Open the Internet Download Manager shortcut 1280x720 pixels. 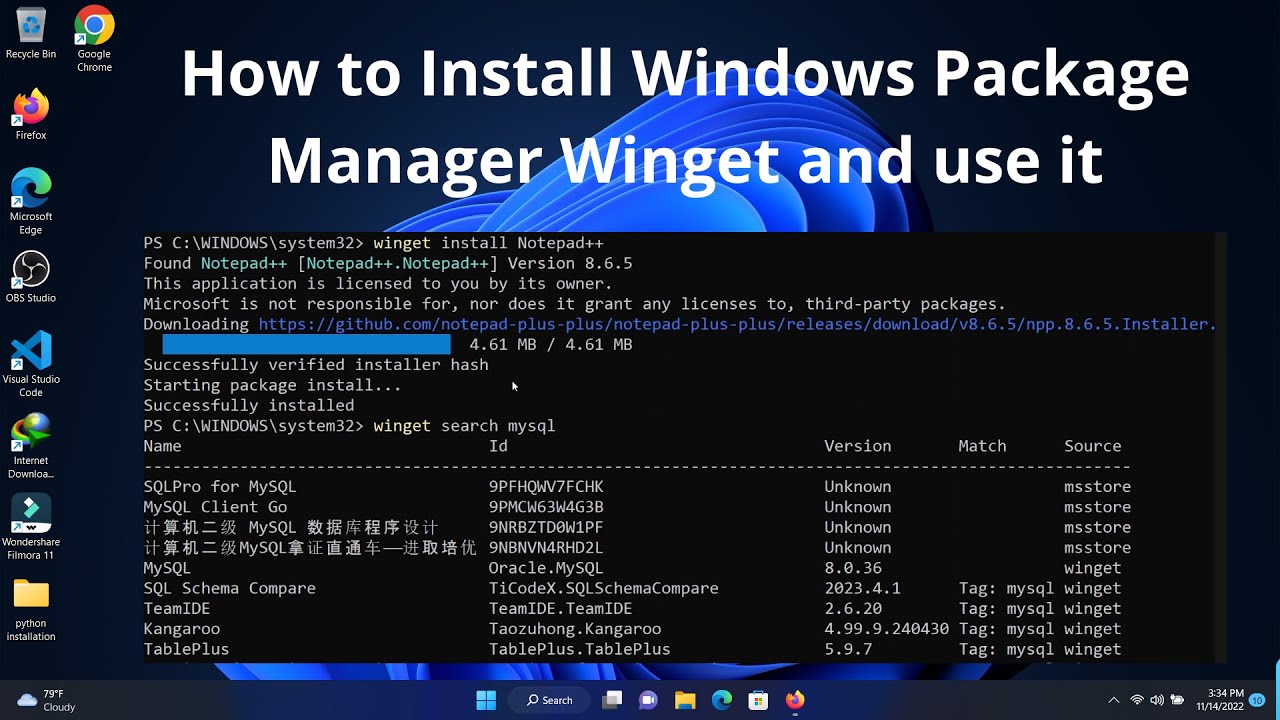[31, 447]
